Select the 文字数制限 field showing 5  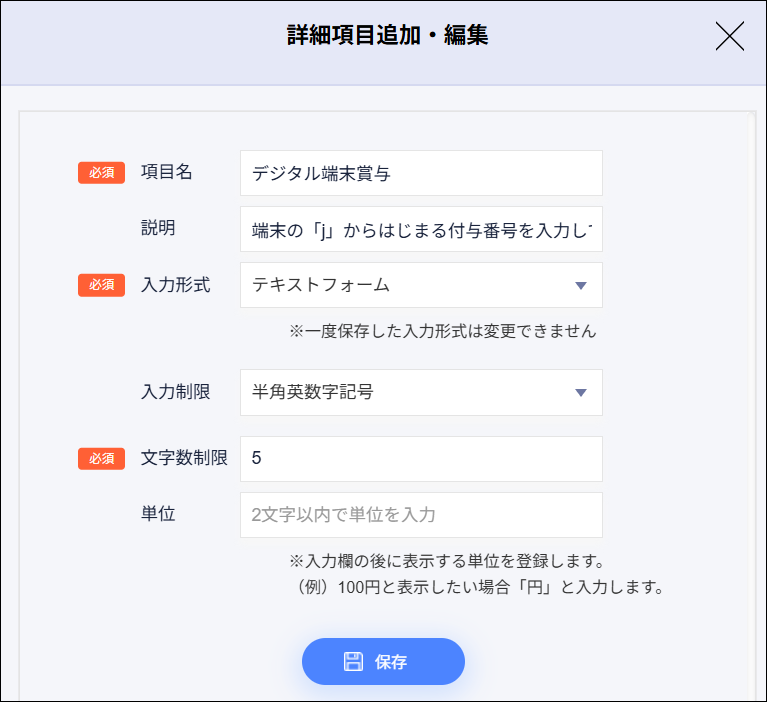click(x=420, y=459)
